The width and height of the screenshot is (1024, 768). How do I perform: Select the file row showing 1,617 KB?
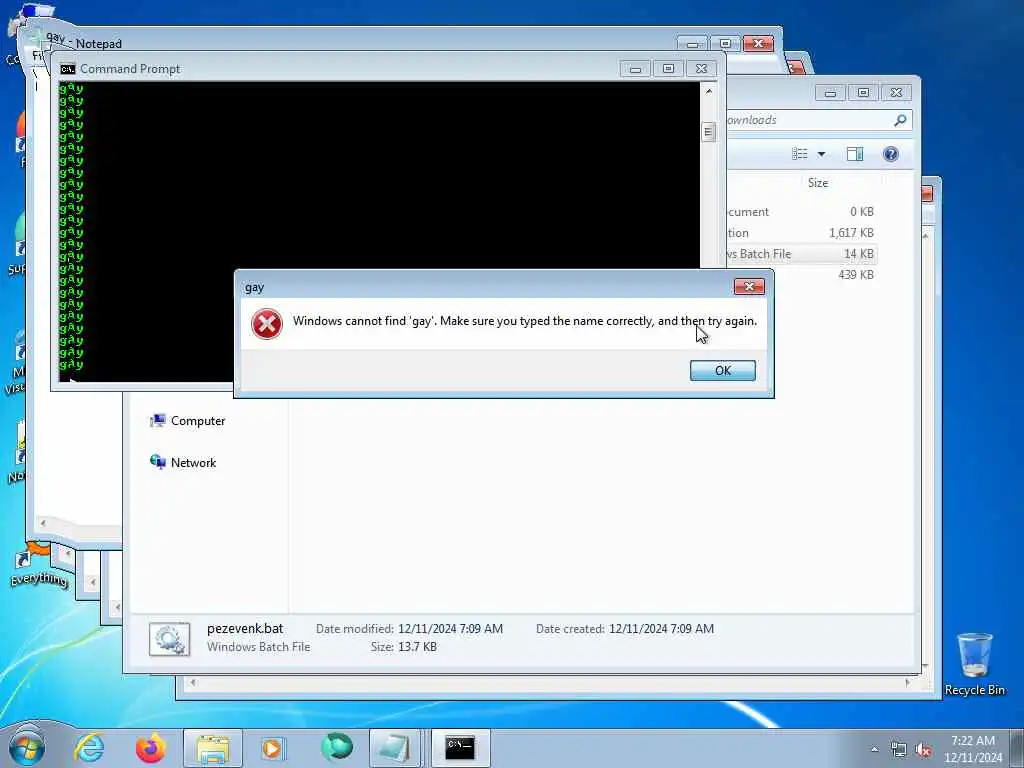coord(802,232)
